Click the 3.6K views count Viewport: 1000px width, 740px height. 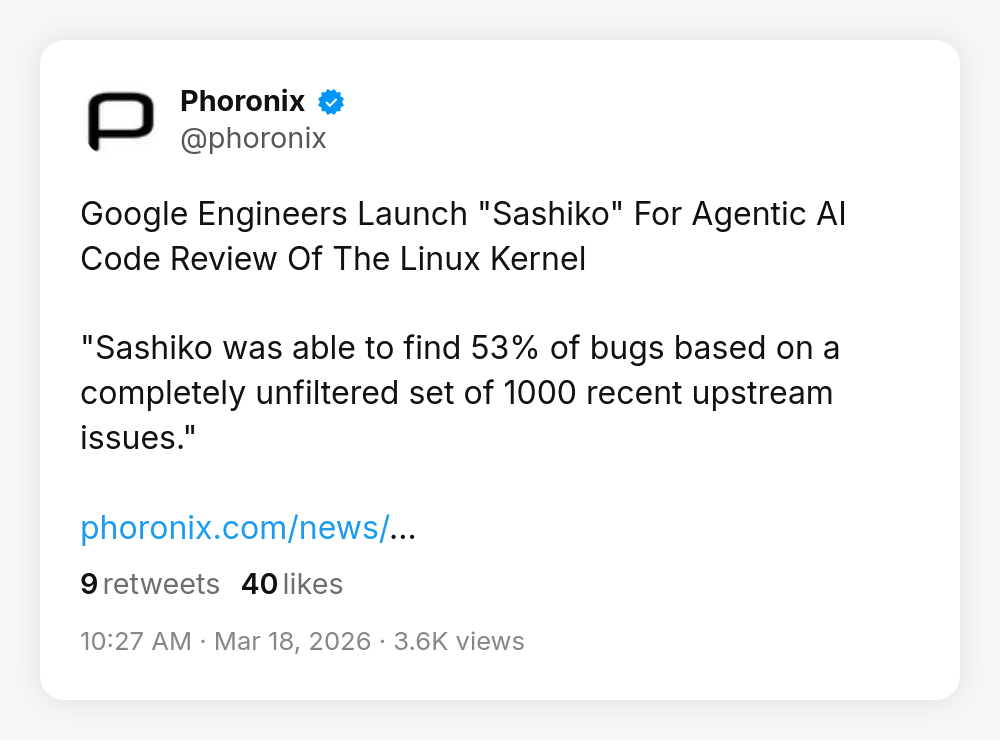(459, 641)
